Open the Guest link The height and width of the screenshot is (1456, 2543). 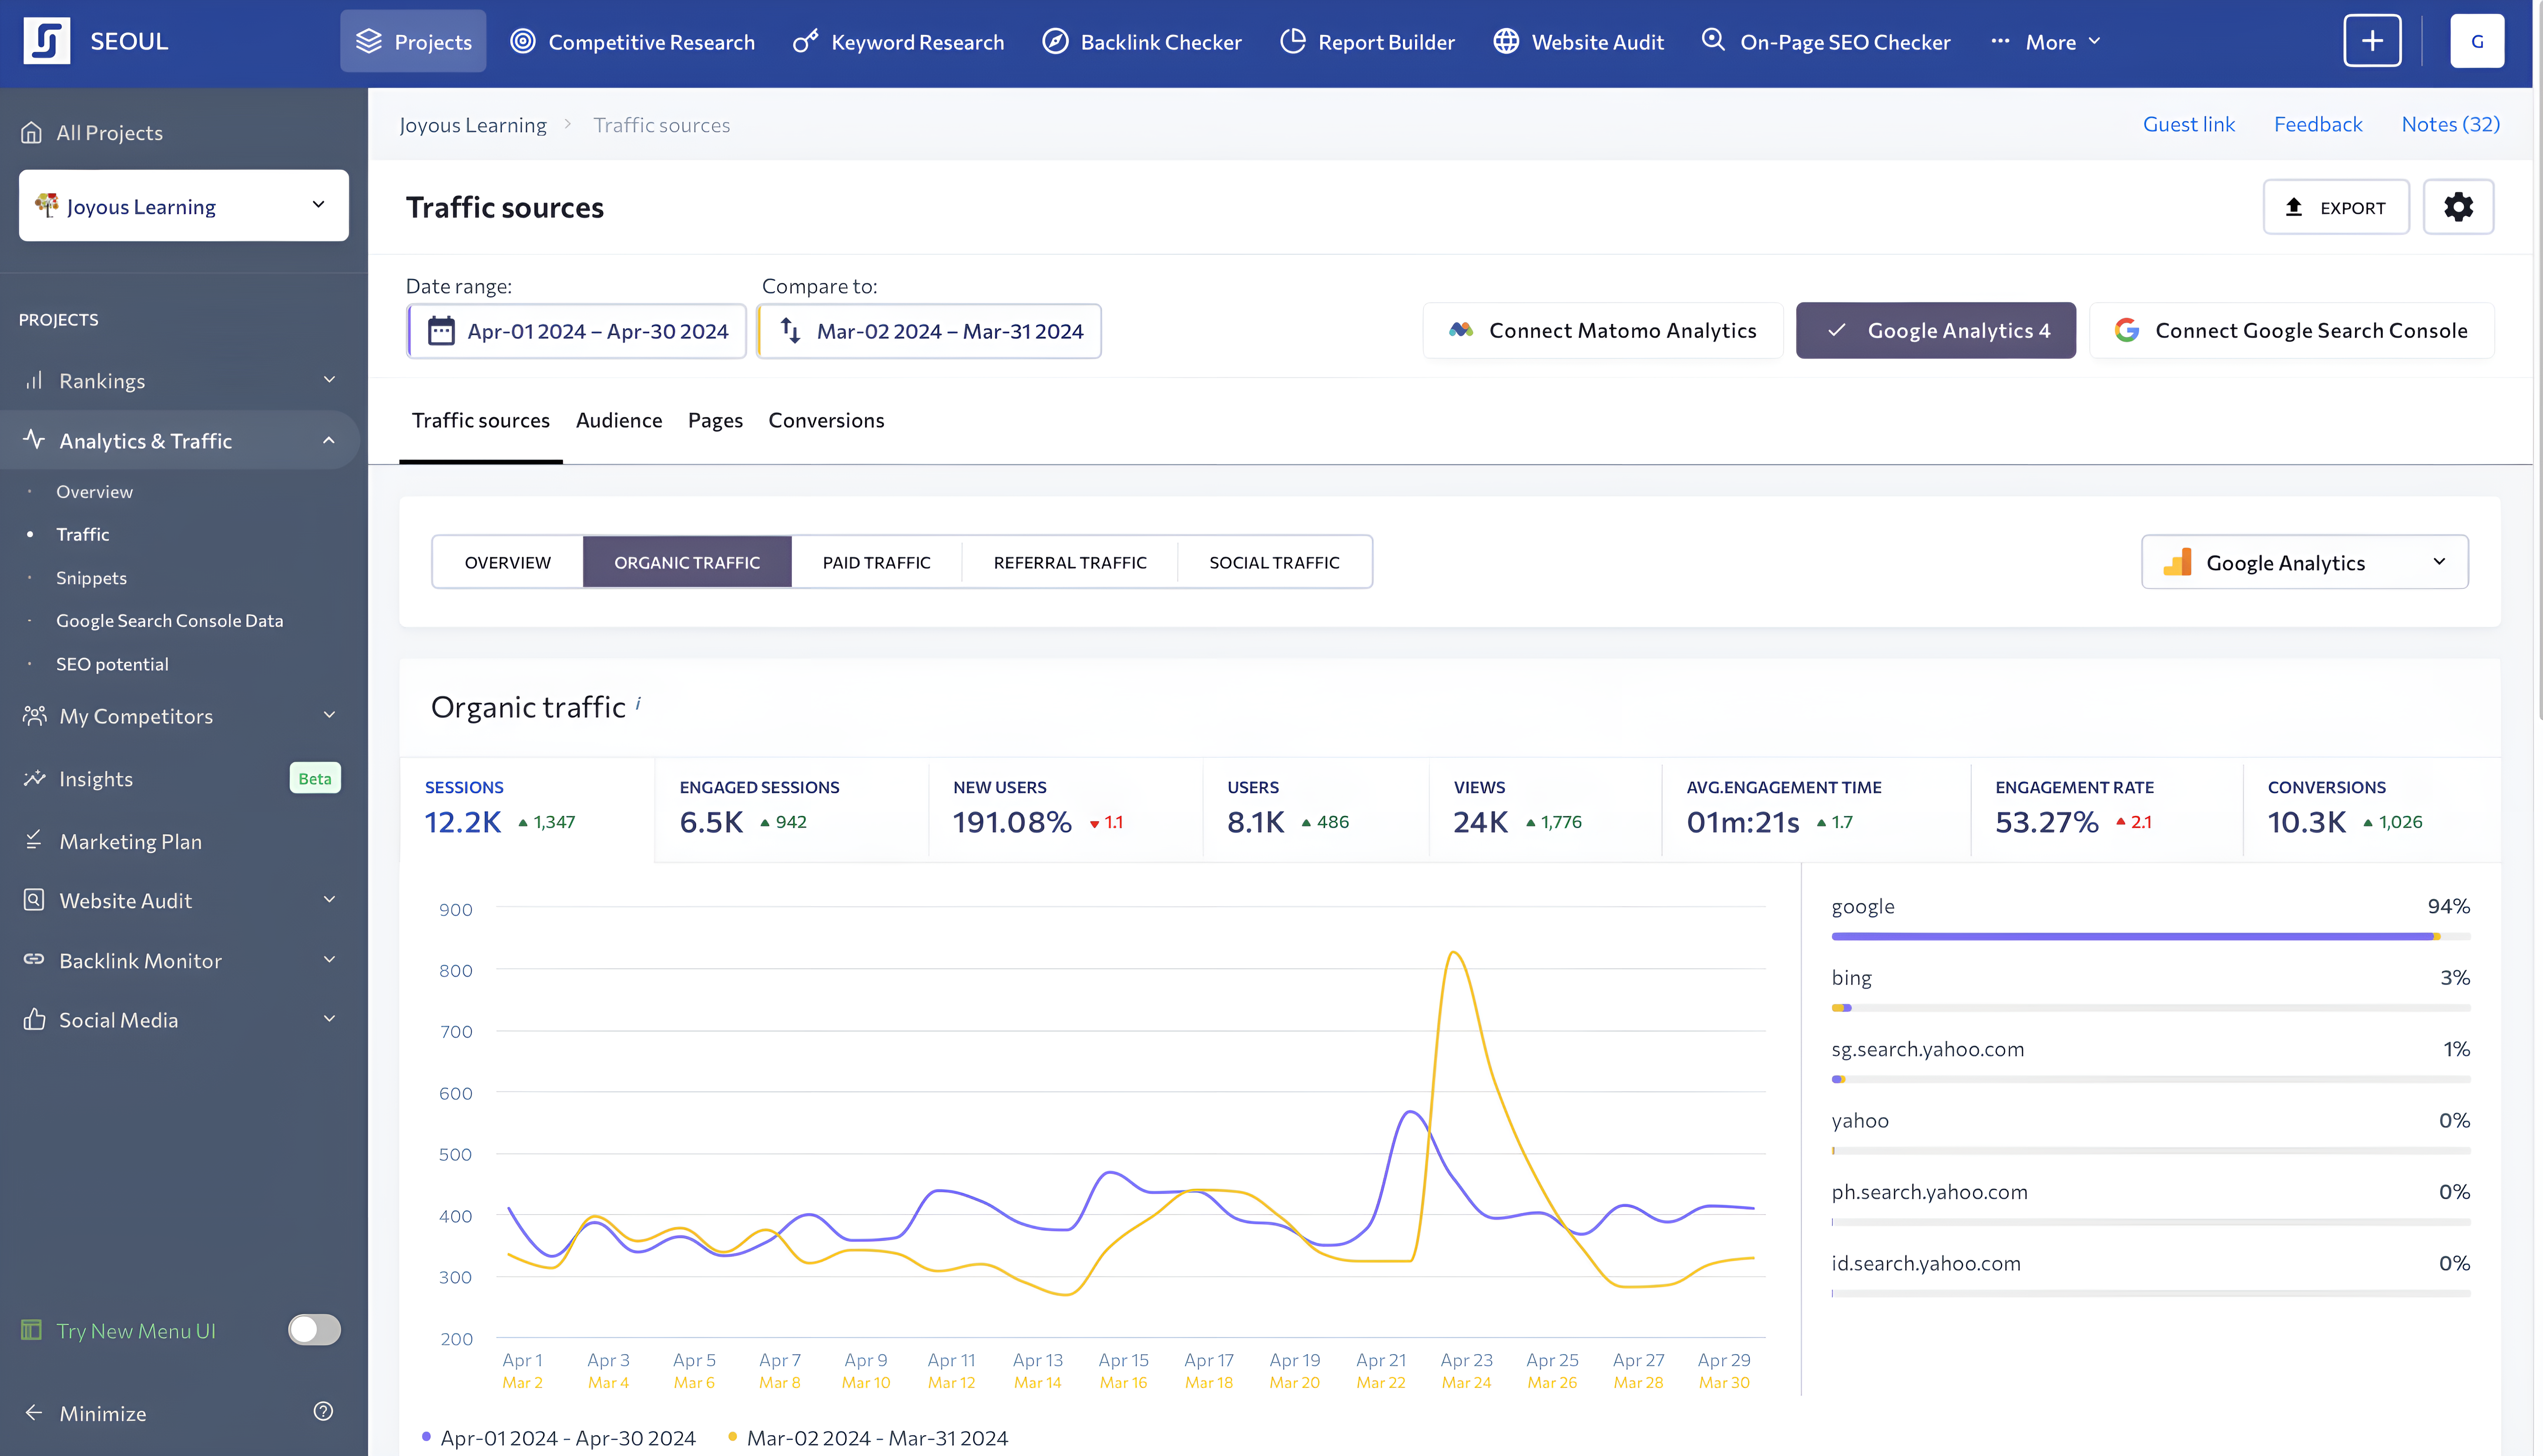(x=2188, y=124)
